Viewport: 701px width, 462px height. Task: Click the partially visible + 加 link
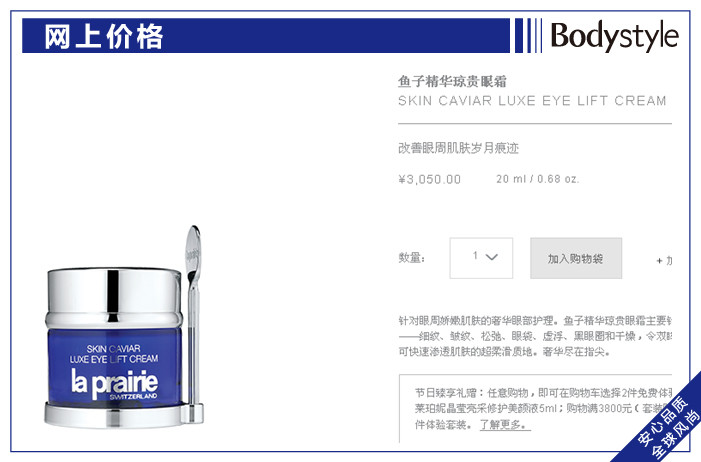coord(664,260)
